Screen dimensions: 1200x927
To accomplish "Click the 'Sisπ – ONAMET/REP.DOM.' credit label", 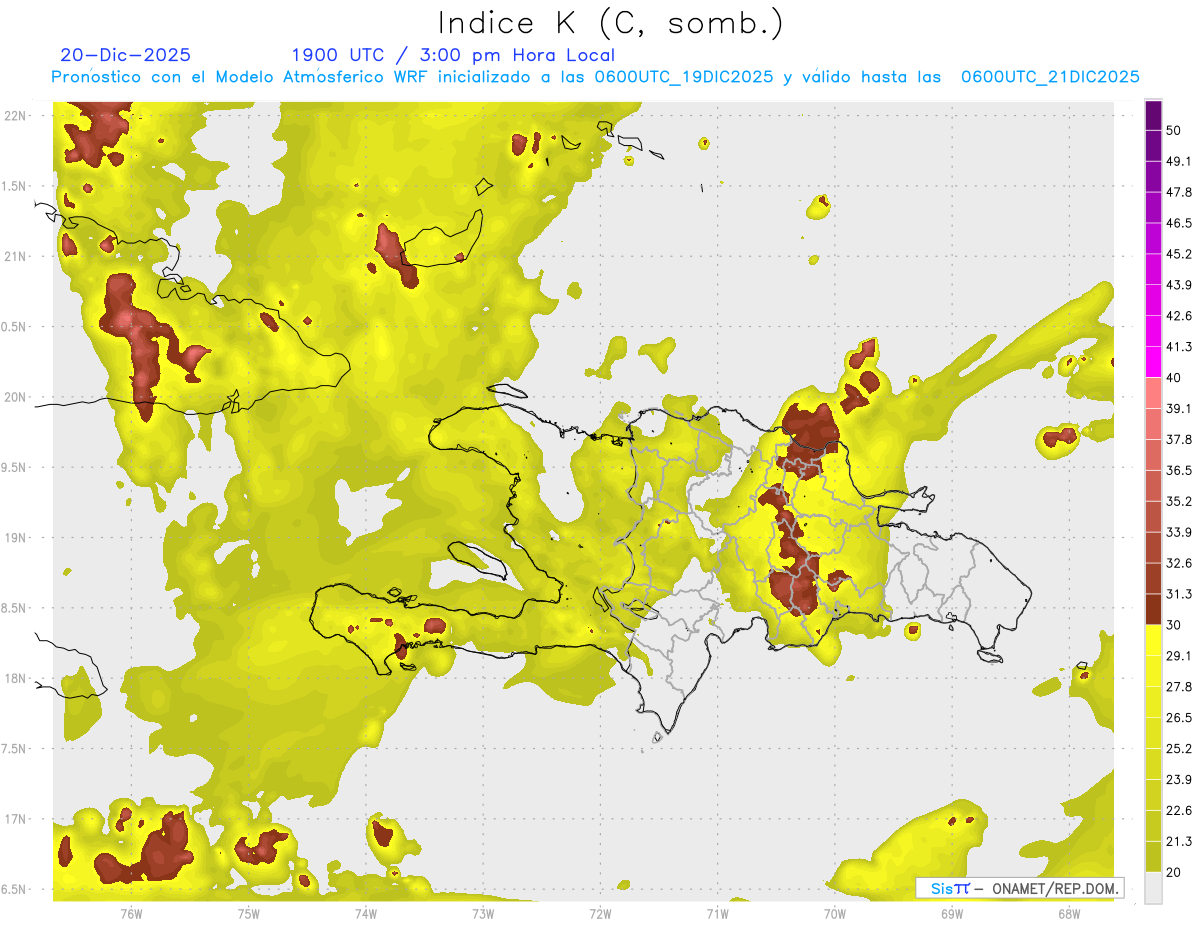I will point(1020,888).
